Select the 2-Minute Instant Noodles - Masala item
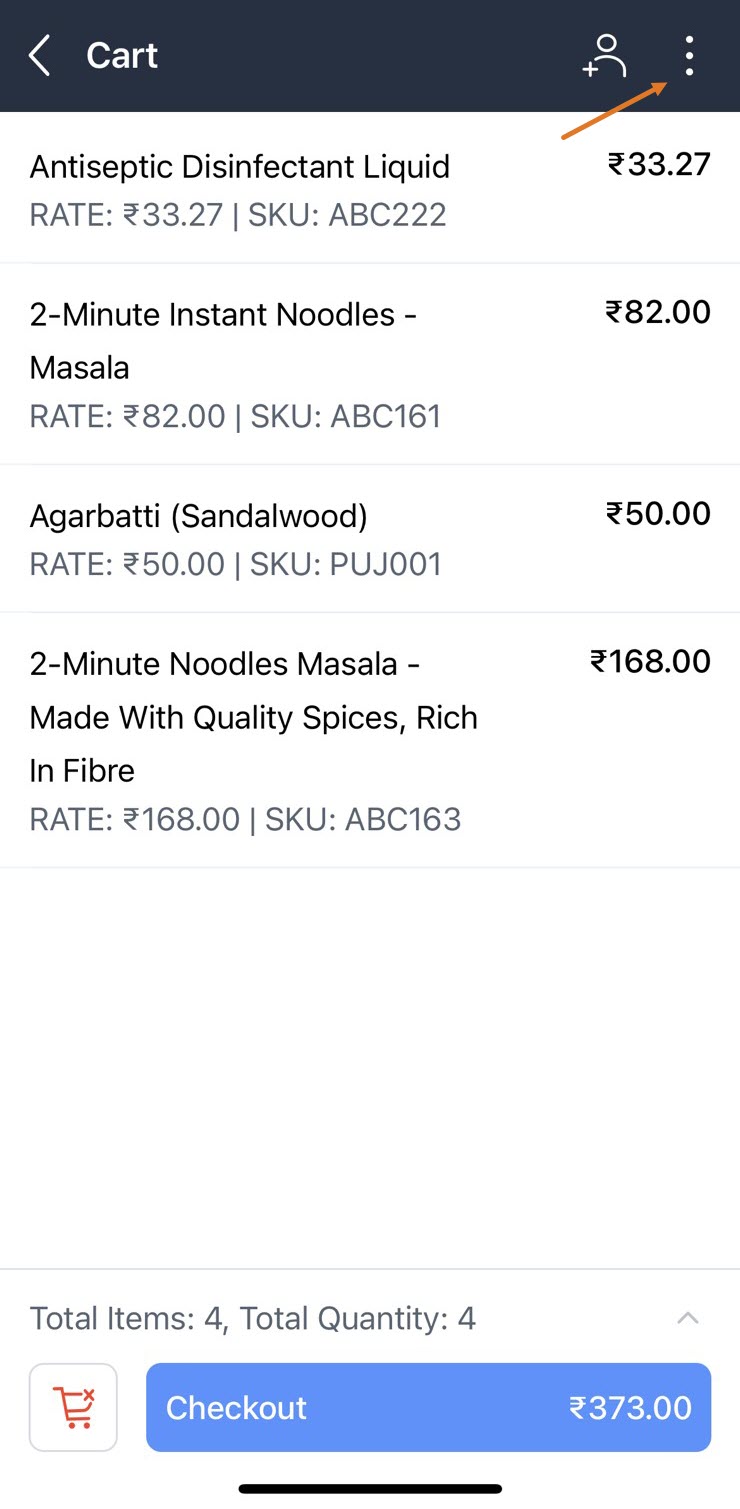The image size is (740, 1509). [223, 340]
